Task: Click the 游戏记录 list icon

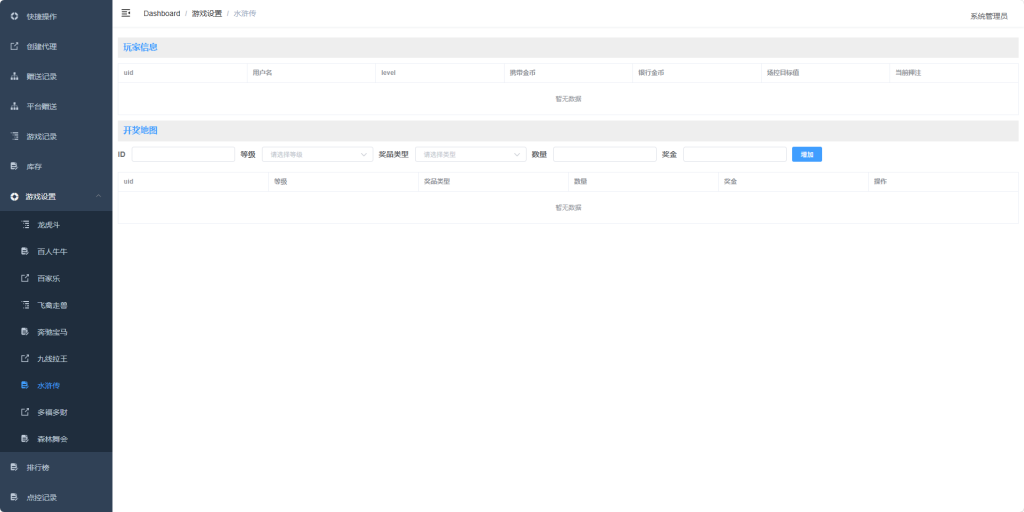Action: [14, 136]
